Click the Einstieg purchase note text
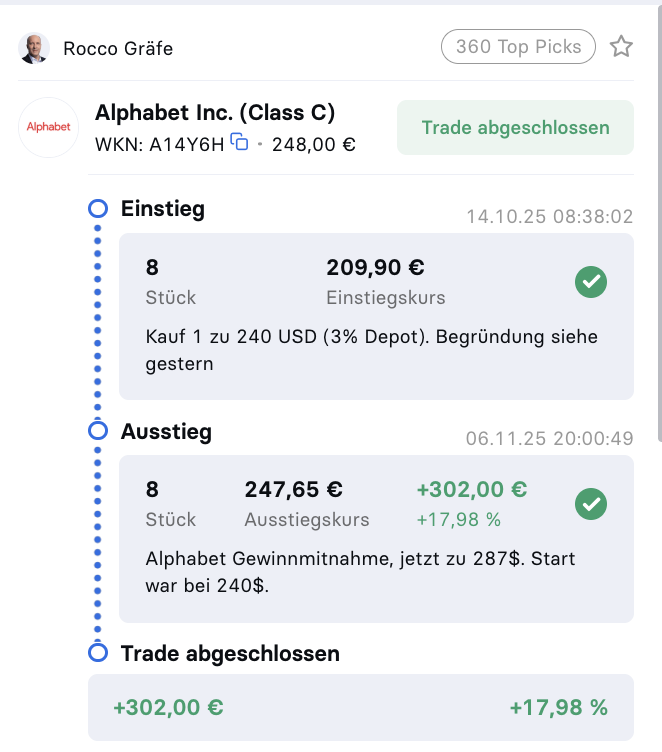This screenshot has height=752, width=662. point(371,350)
